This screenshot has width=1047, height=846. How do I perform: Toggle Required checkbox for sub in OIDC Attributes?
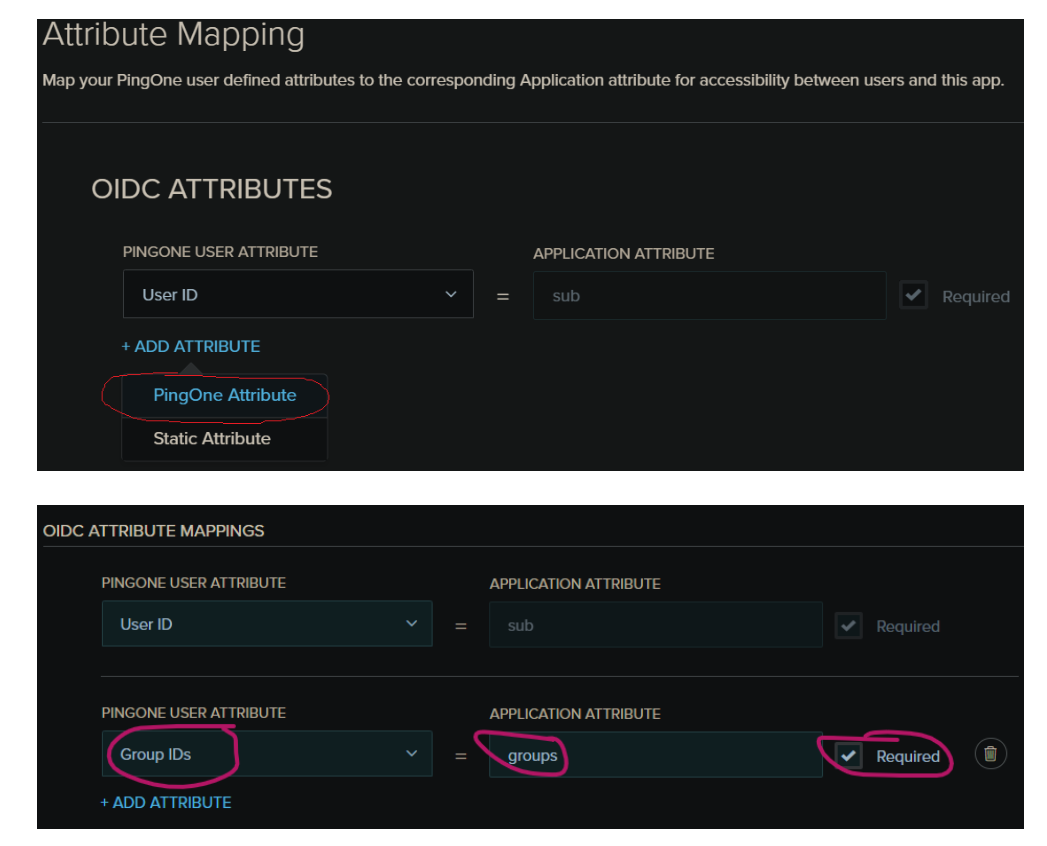(x=913, y=295)
